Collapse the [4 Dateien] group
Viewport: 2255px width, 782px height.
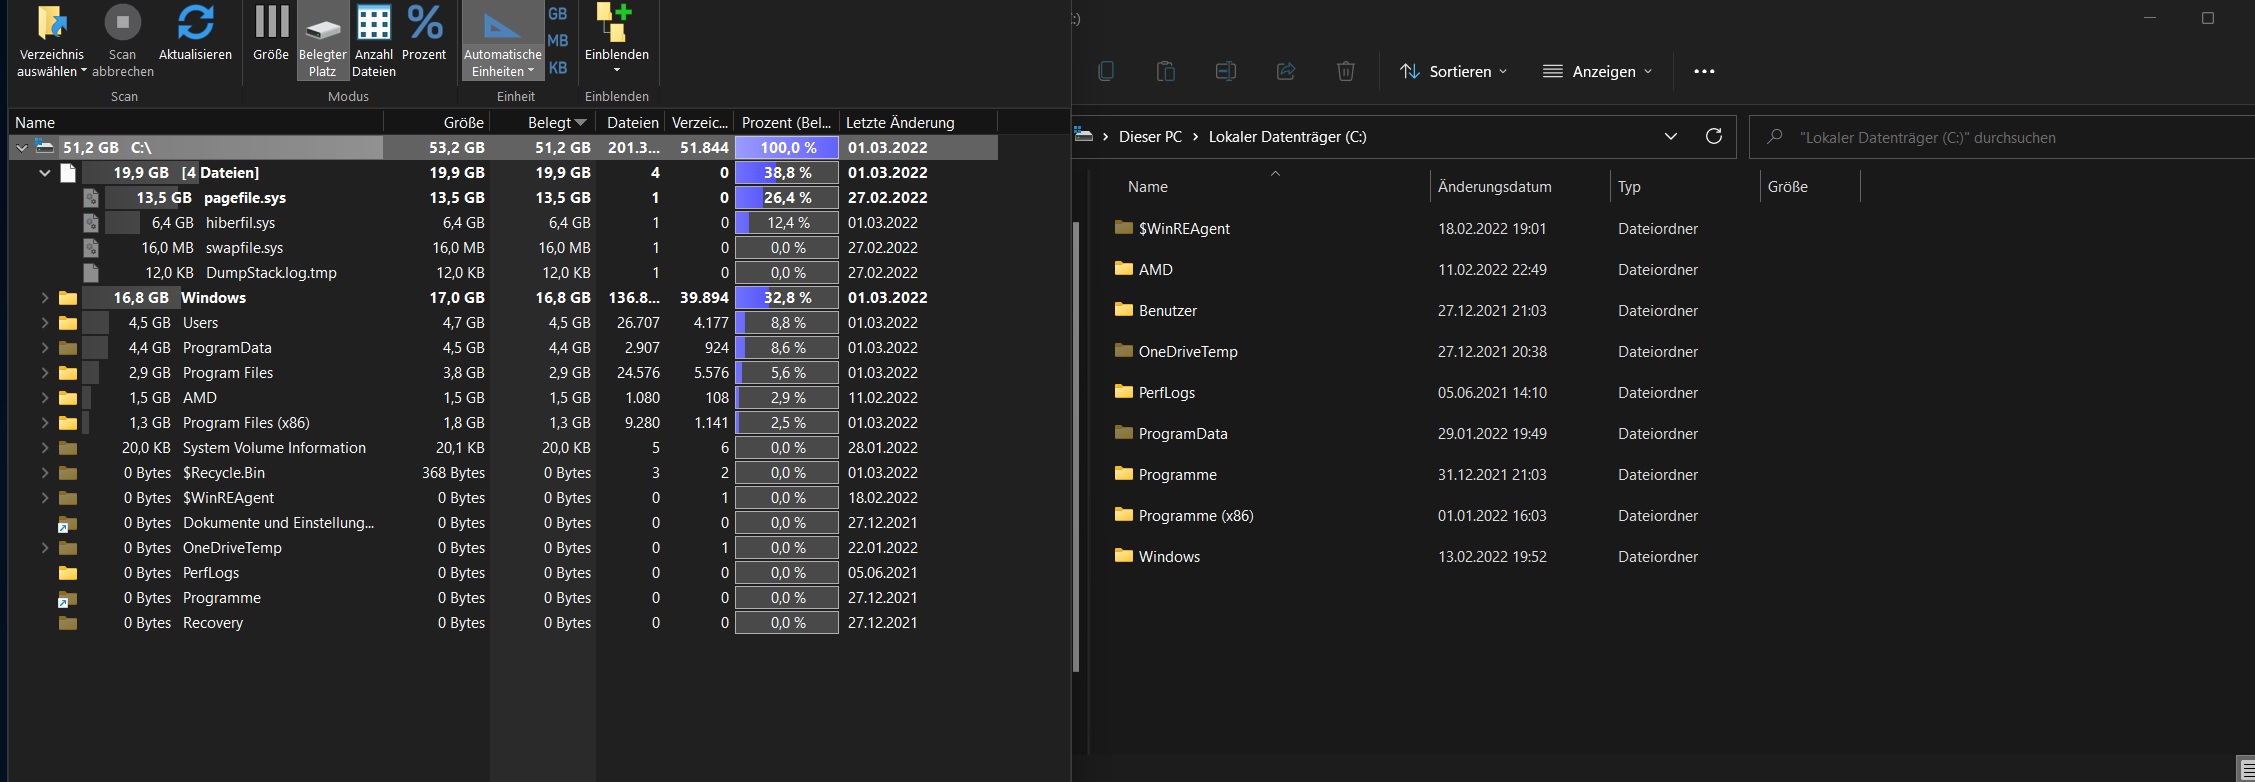click(44, 173)
